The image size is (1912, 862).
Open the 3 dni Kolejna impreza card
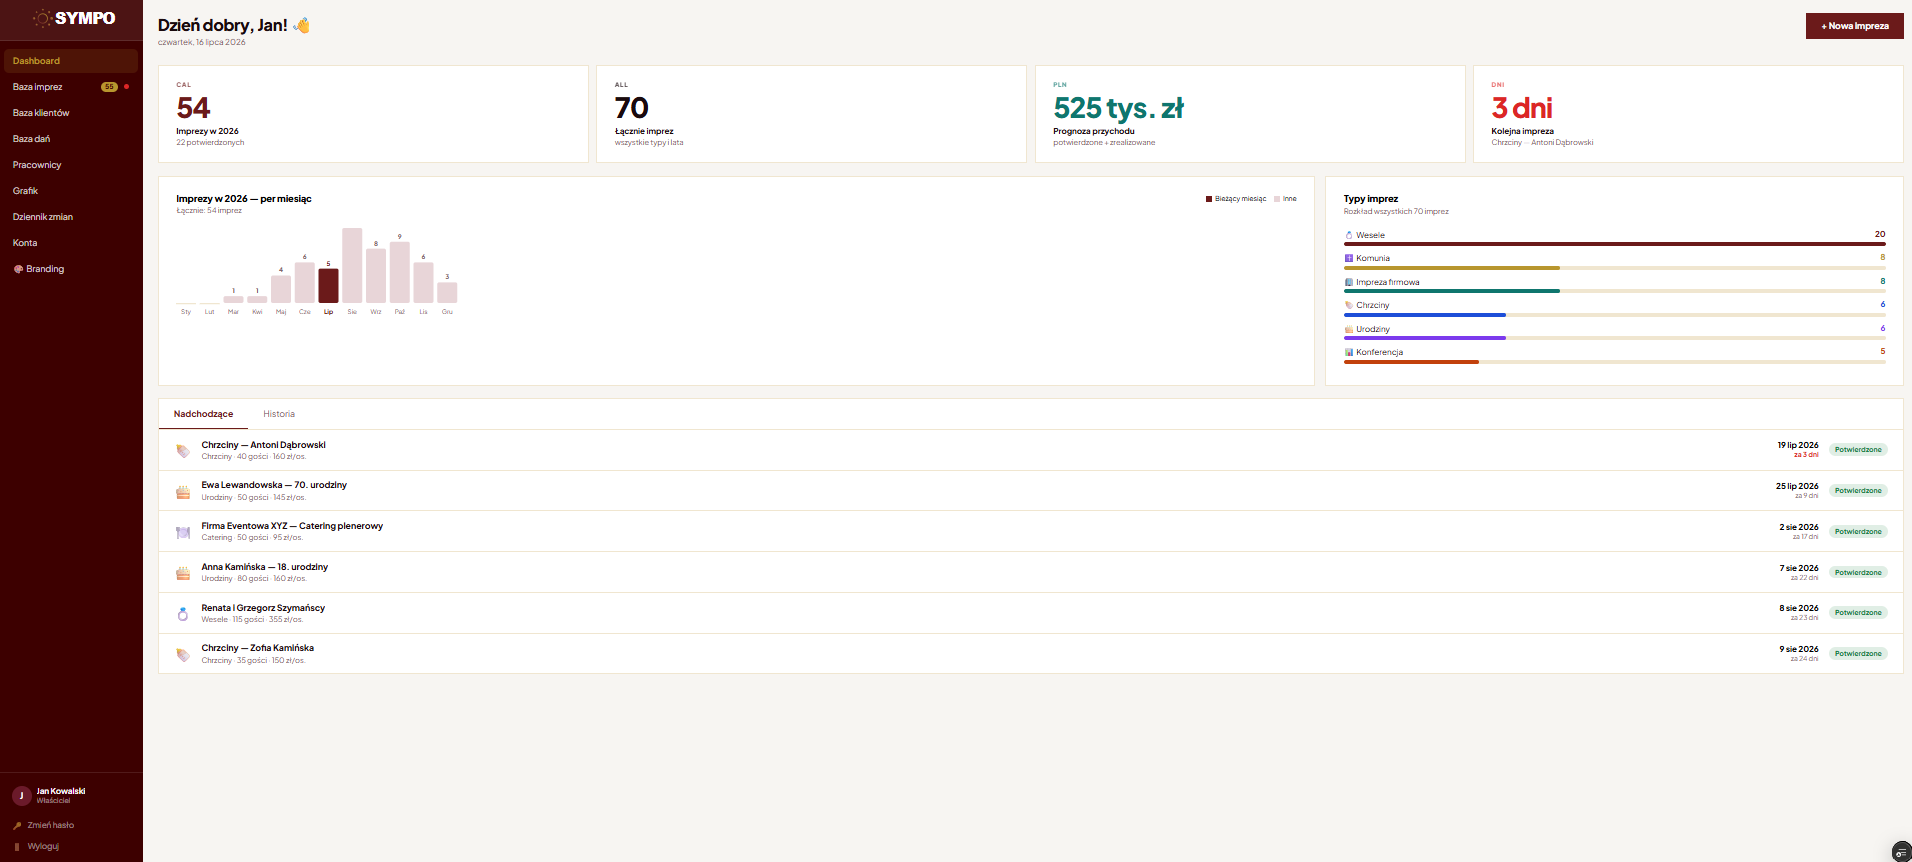(x=1688, y=114)
